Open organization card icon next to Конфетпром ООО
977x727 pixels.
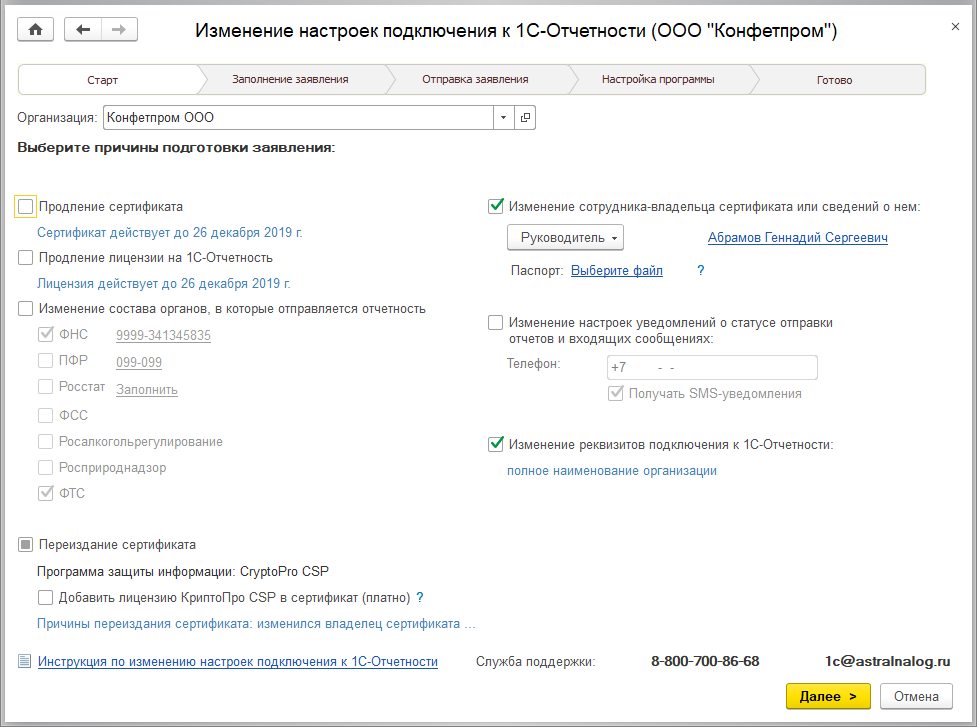[x=525, y=117]
